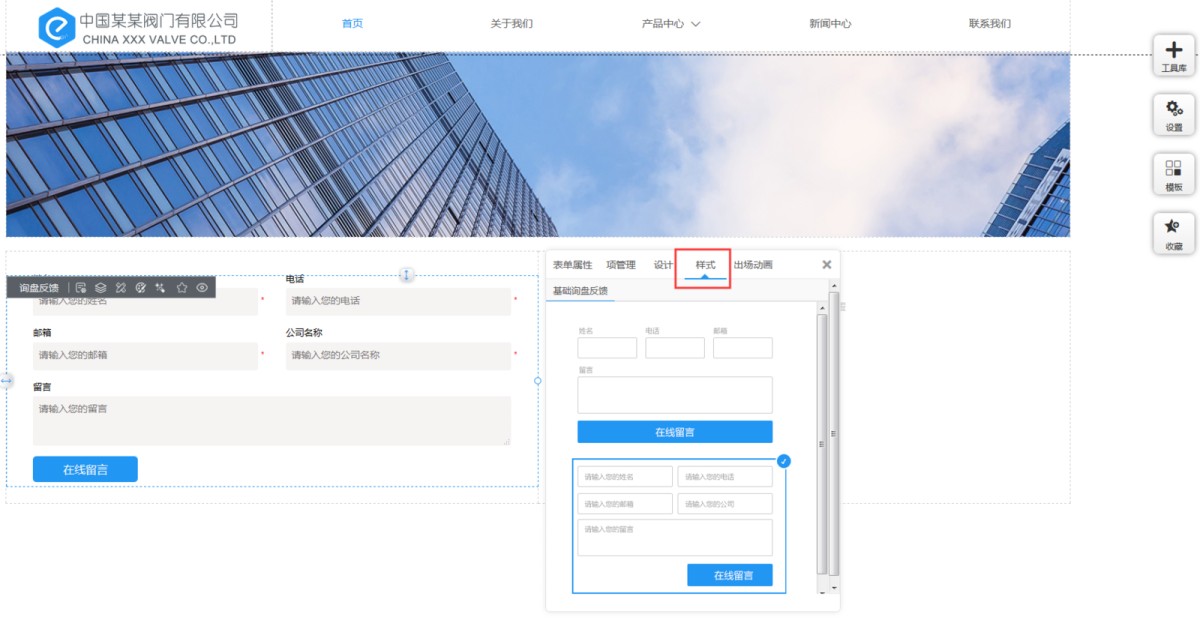Switch to the 设计 tab
This screenshot has height=626, width=1200.
pyautogui.click(x=663, y=265)
